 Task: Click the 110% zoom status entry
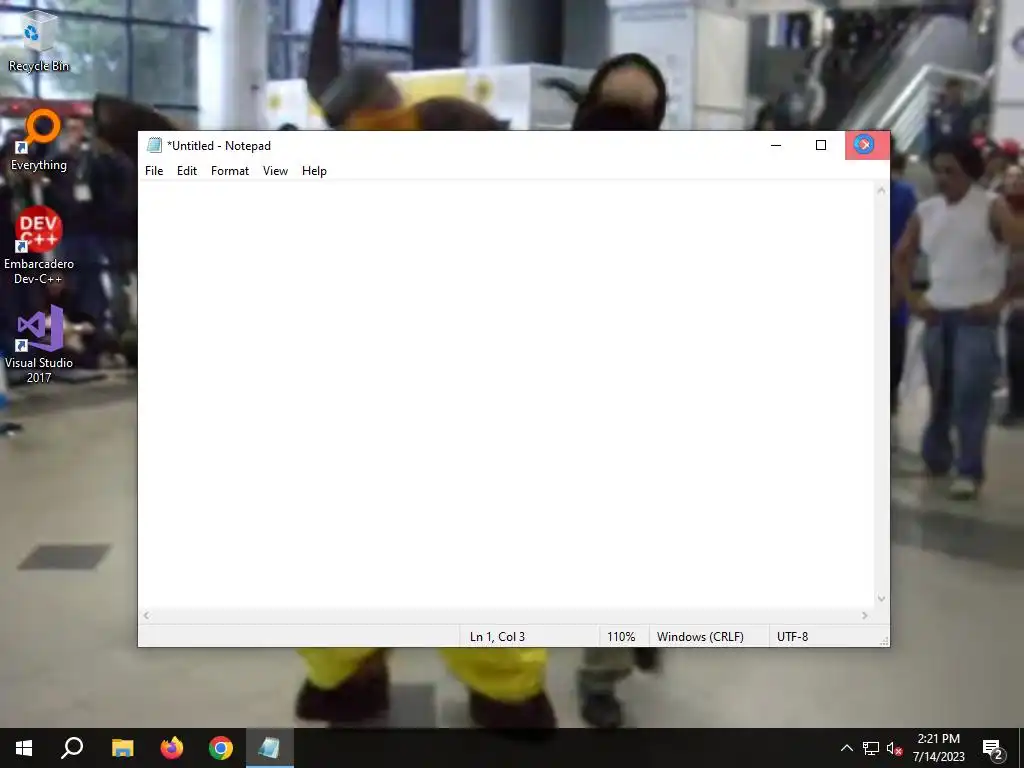[621, 637]
